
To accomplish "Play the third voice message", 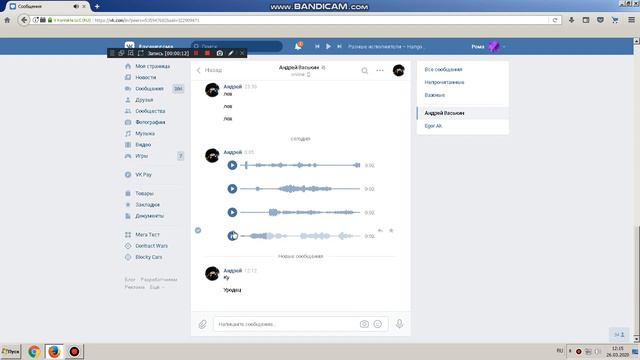I will click(x=232, y=212).
